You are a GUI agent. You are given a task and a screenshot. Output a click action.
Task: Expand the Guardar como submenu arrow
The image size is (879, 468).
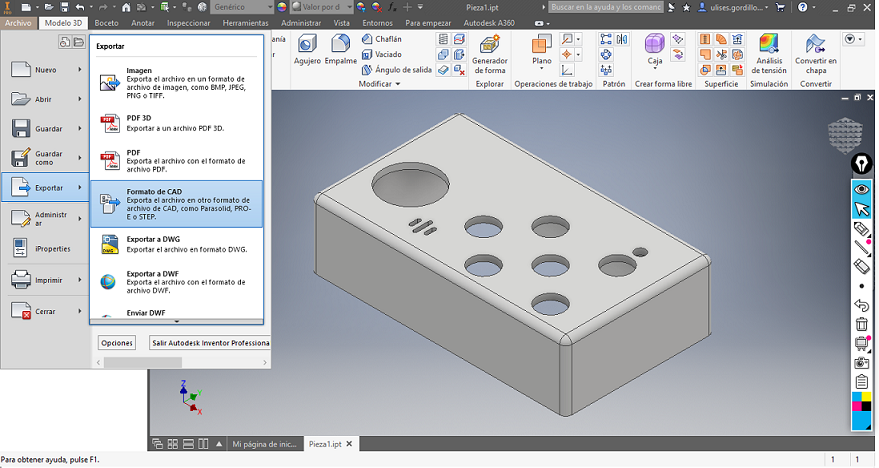point(80,158)
